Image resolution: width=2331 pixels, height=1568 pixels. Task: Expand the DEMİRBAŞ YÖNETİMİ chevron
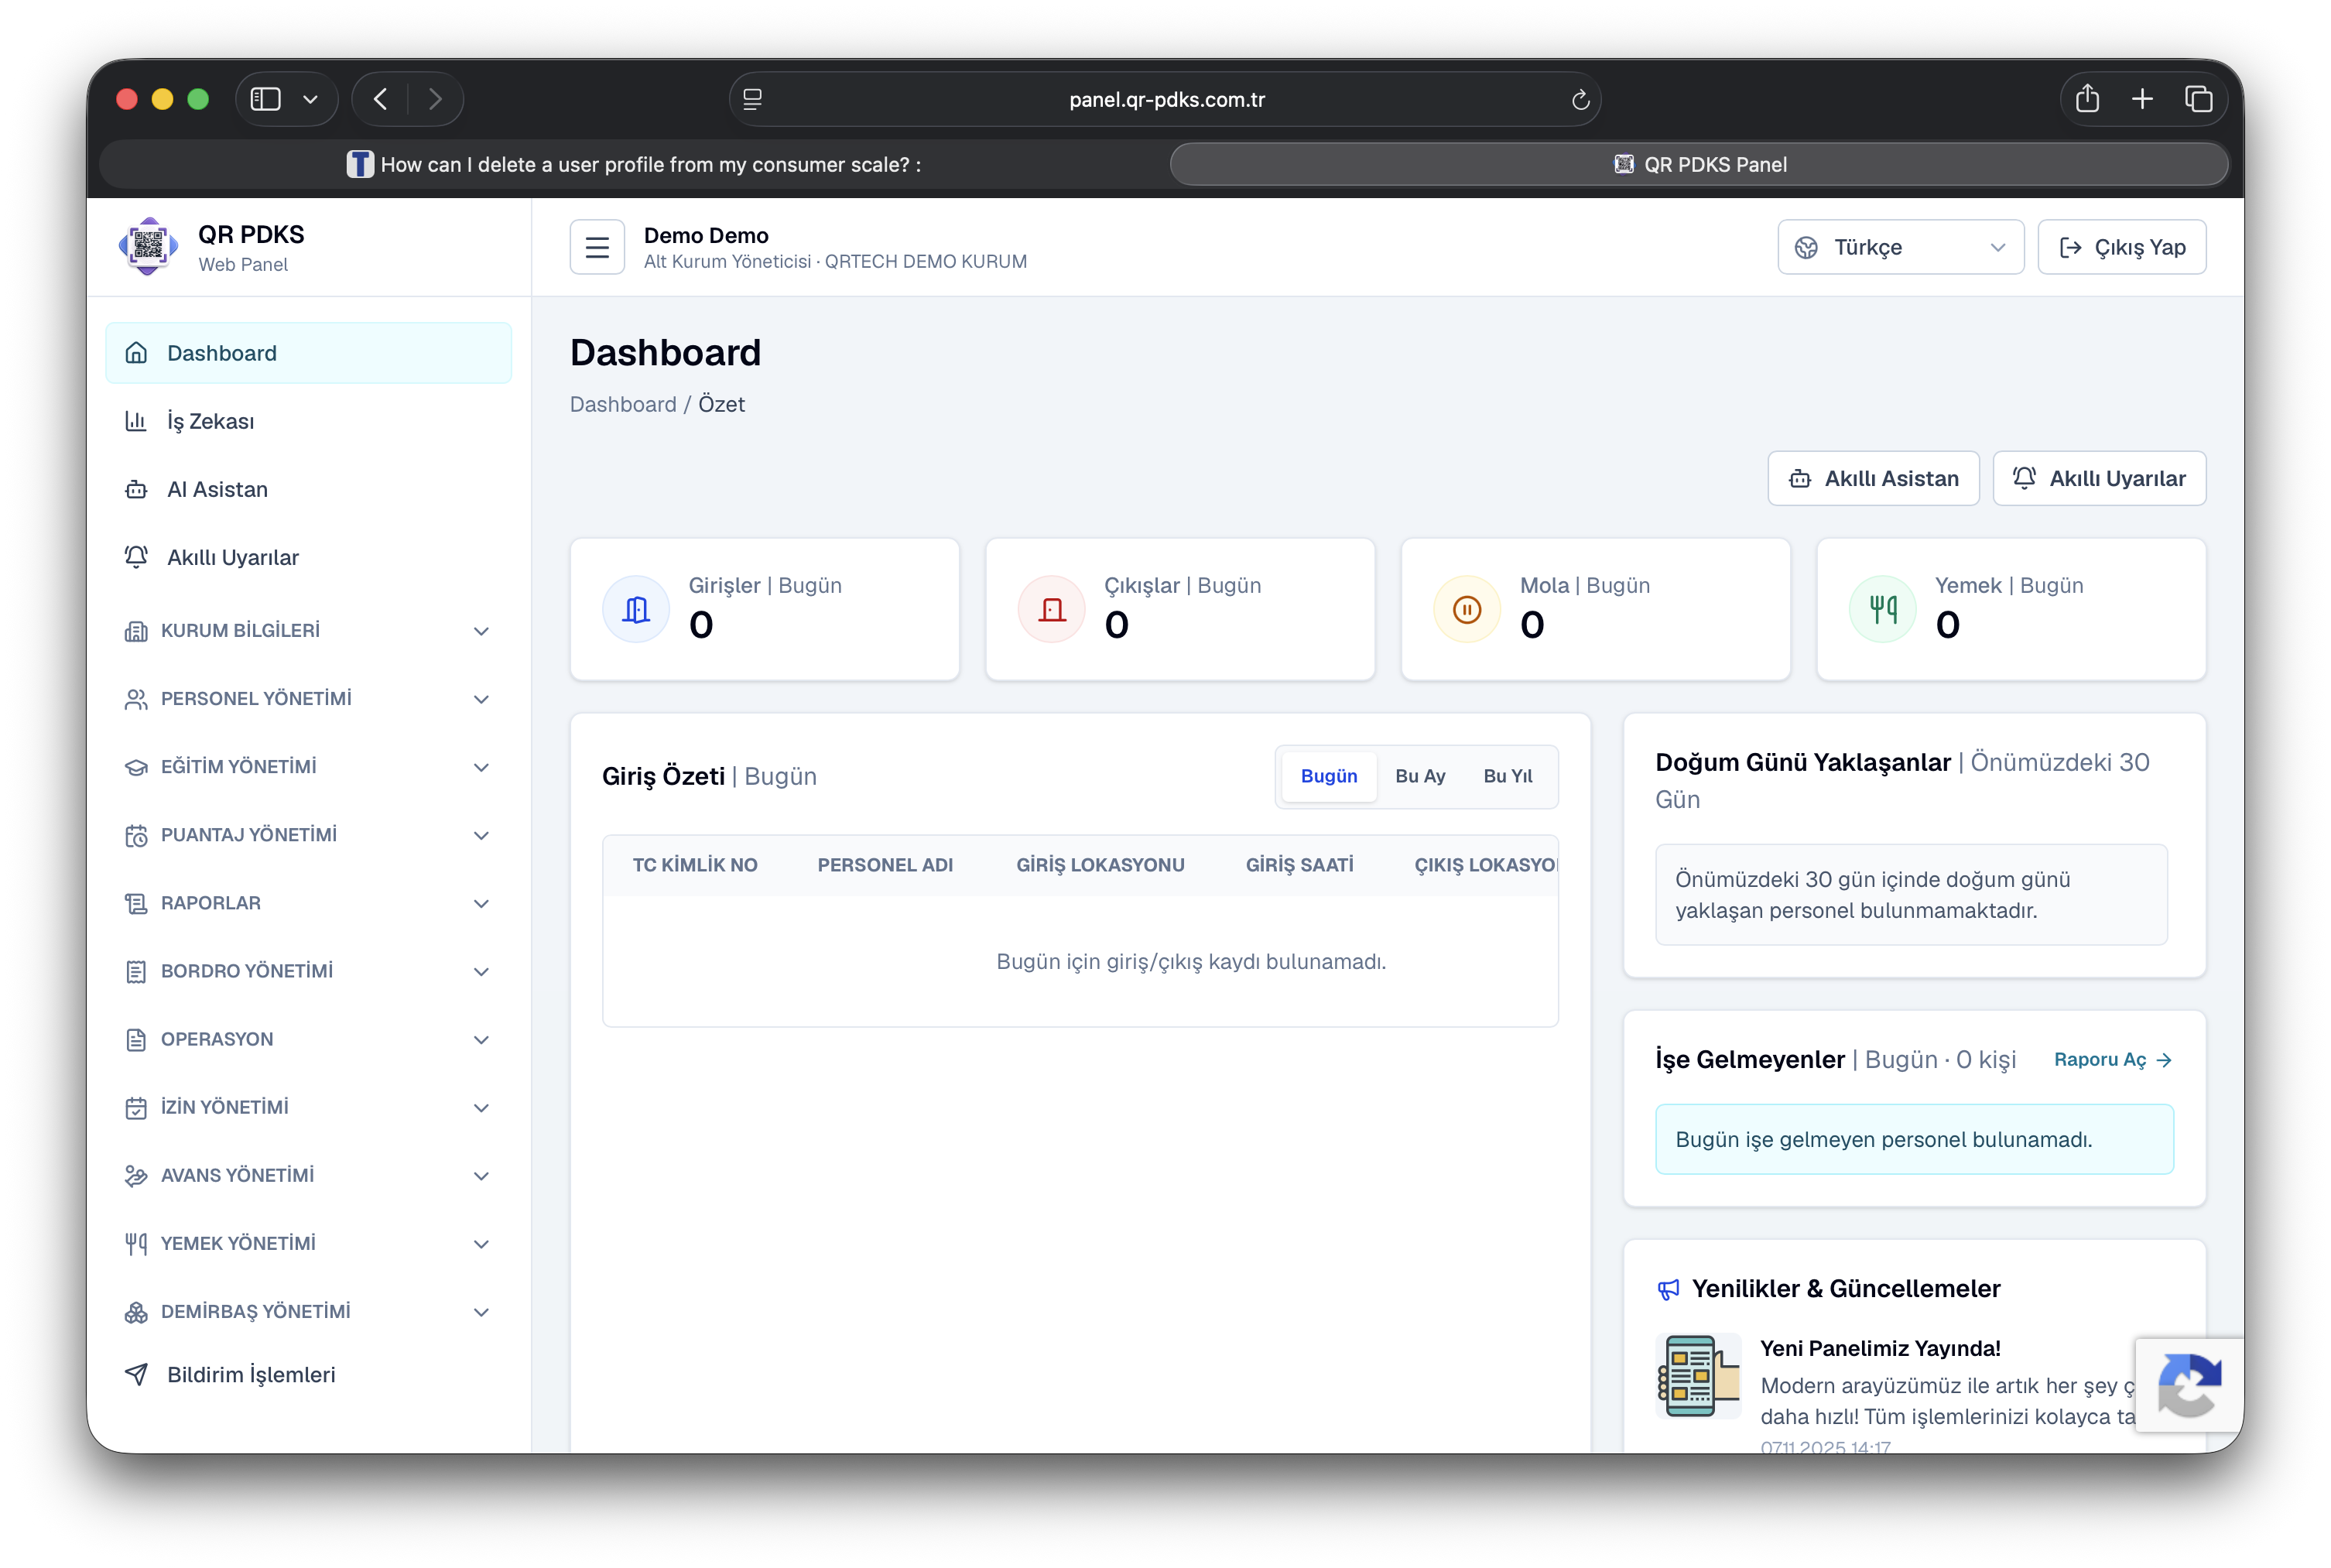[481, 1311]
